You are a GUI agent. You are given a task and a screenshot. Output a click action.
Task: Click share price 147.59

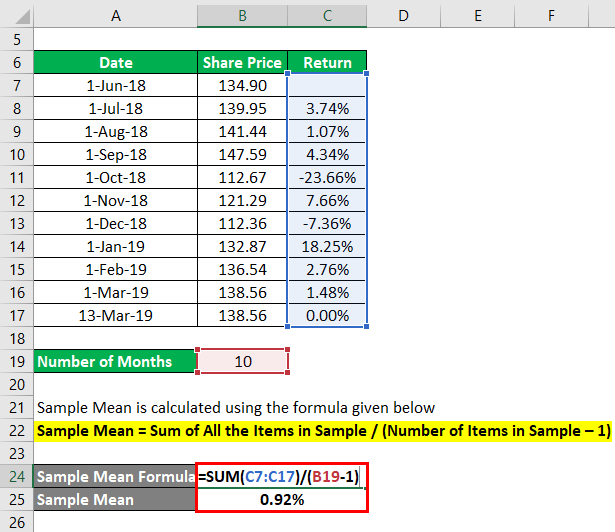[x=242, y=154]
